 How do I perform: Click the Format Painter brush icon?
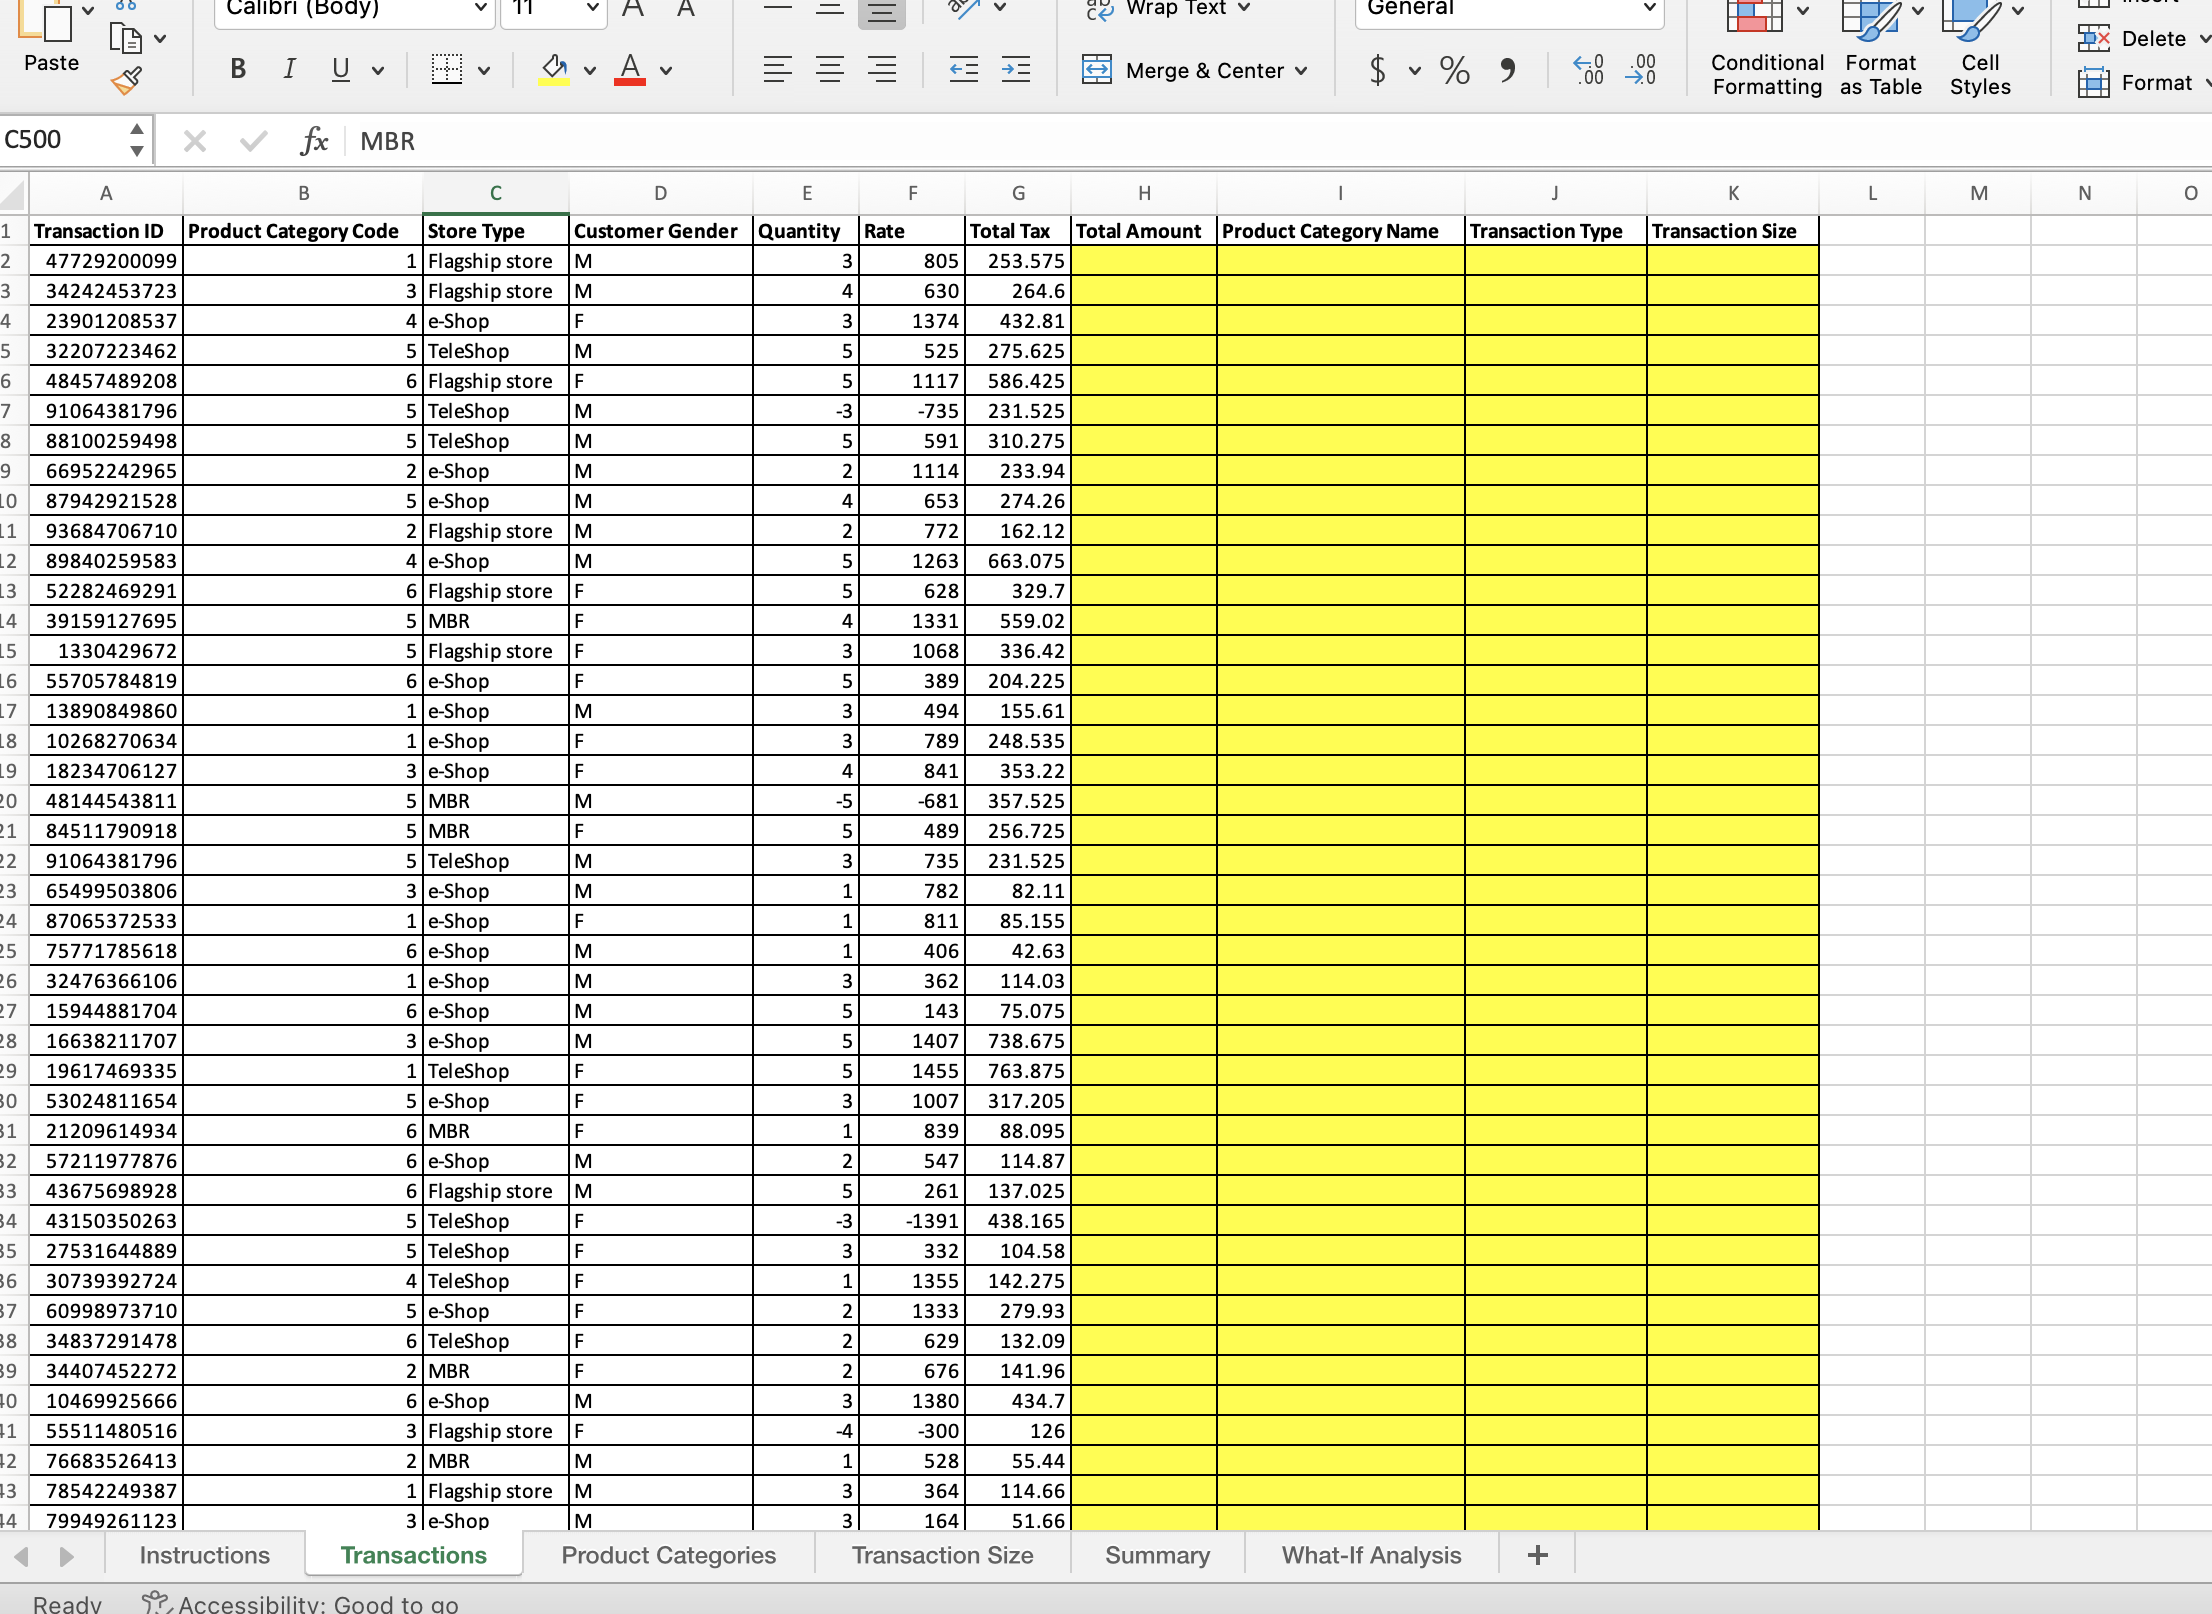pos(127,81)
